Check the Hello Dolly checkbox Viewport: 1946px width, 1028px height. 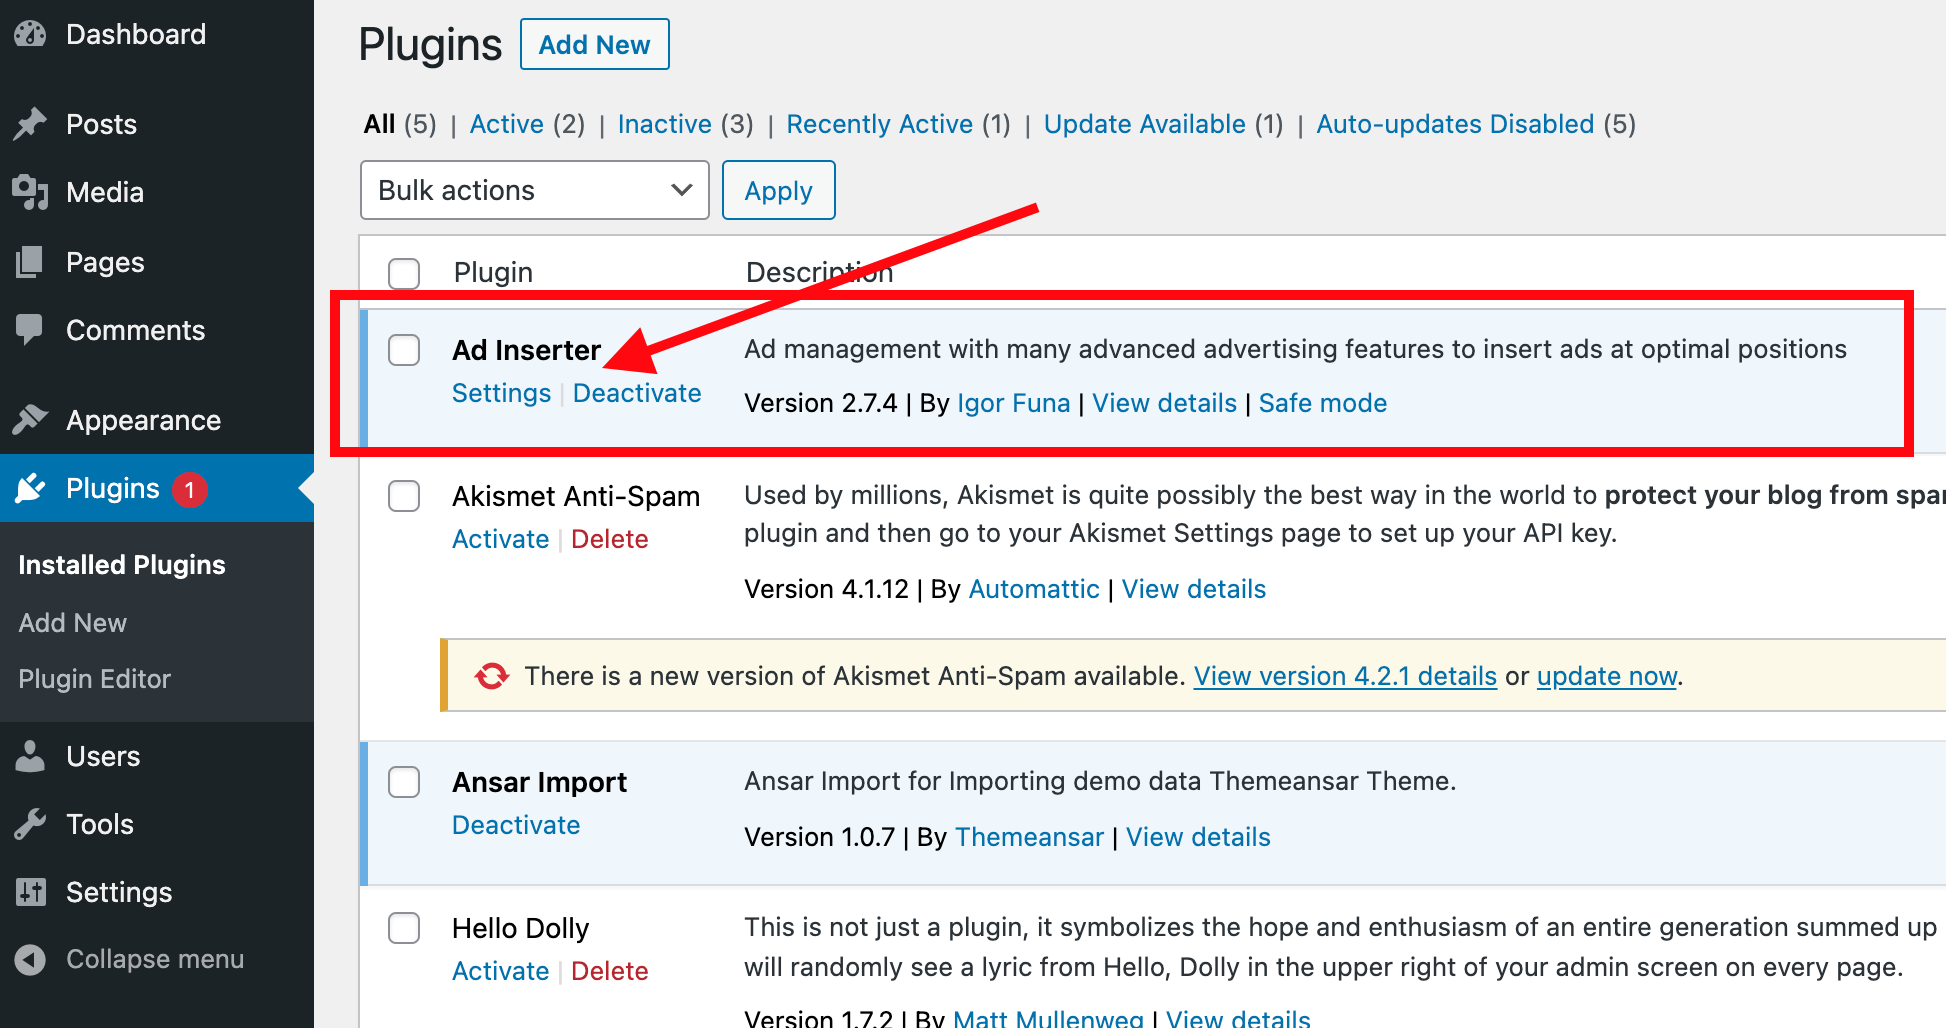tap(404, 928)
